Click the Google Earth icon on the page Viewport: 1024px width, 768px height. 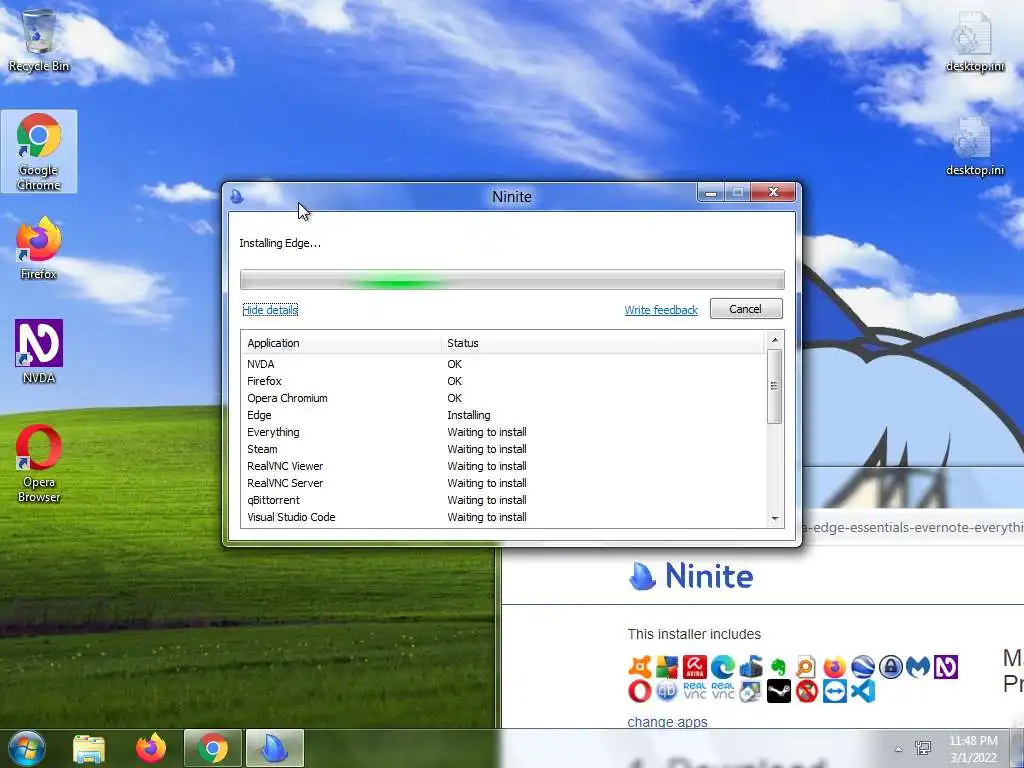point(863,667)
